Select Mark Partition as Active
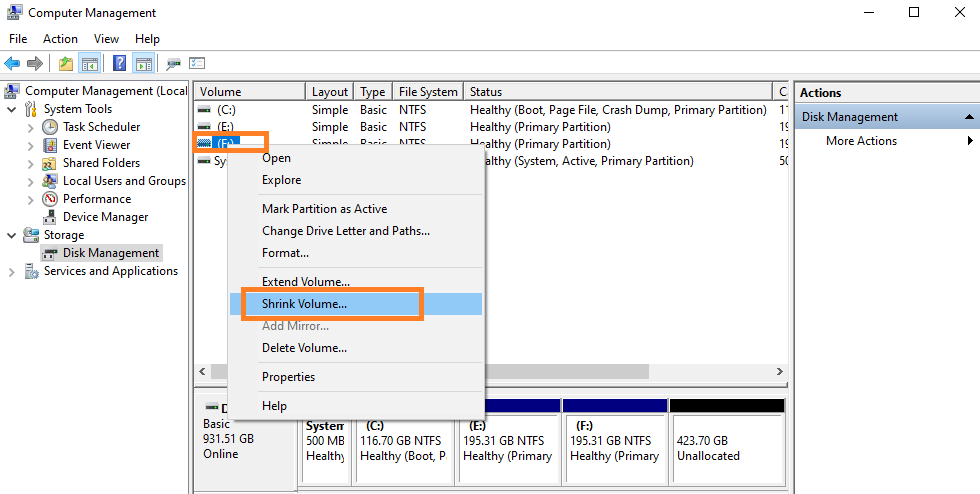 pos(356,209)
